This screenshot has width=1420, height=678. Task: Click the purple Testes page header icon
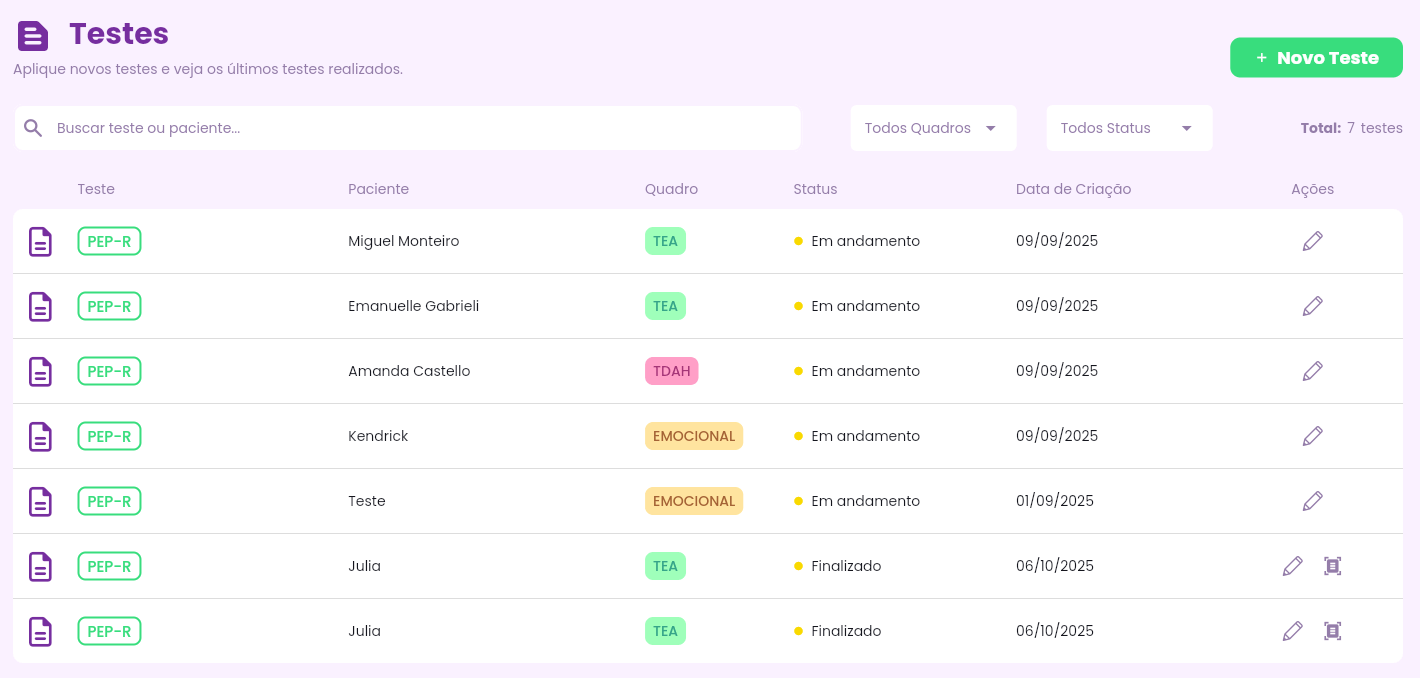point(33,36)
